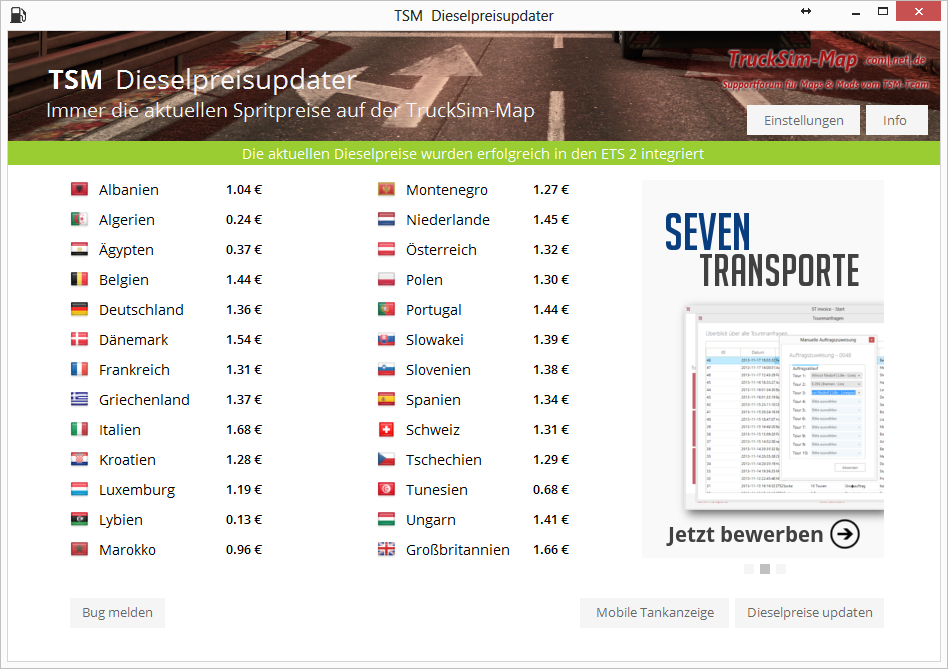This screenshot has height=669, width=948.
Task: Click the Bug melden button
Action: (x=117, y=613)
